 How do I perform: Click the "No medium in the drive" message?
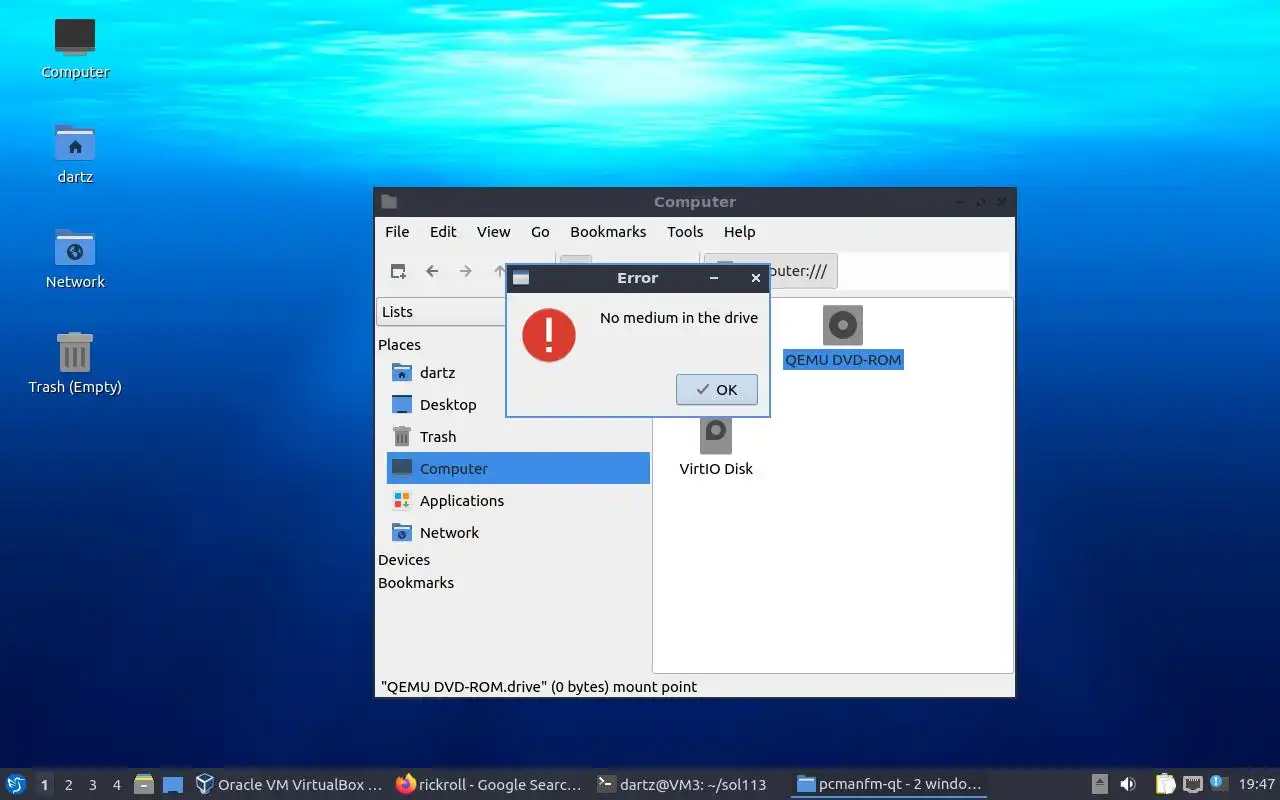tap(679, 318)
